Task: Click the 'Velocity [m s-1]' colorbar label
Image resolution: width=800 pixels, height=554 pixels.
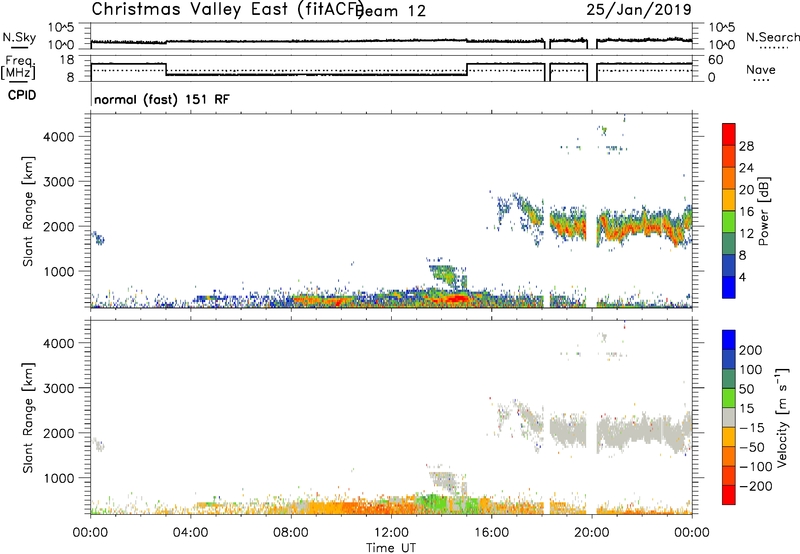Action: click(x=782, y=417)
